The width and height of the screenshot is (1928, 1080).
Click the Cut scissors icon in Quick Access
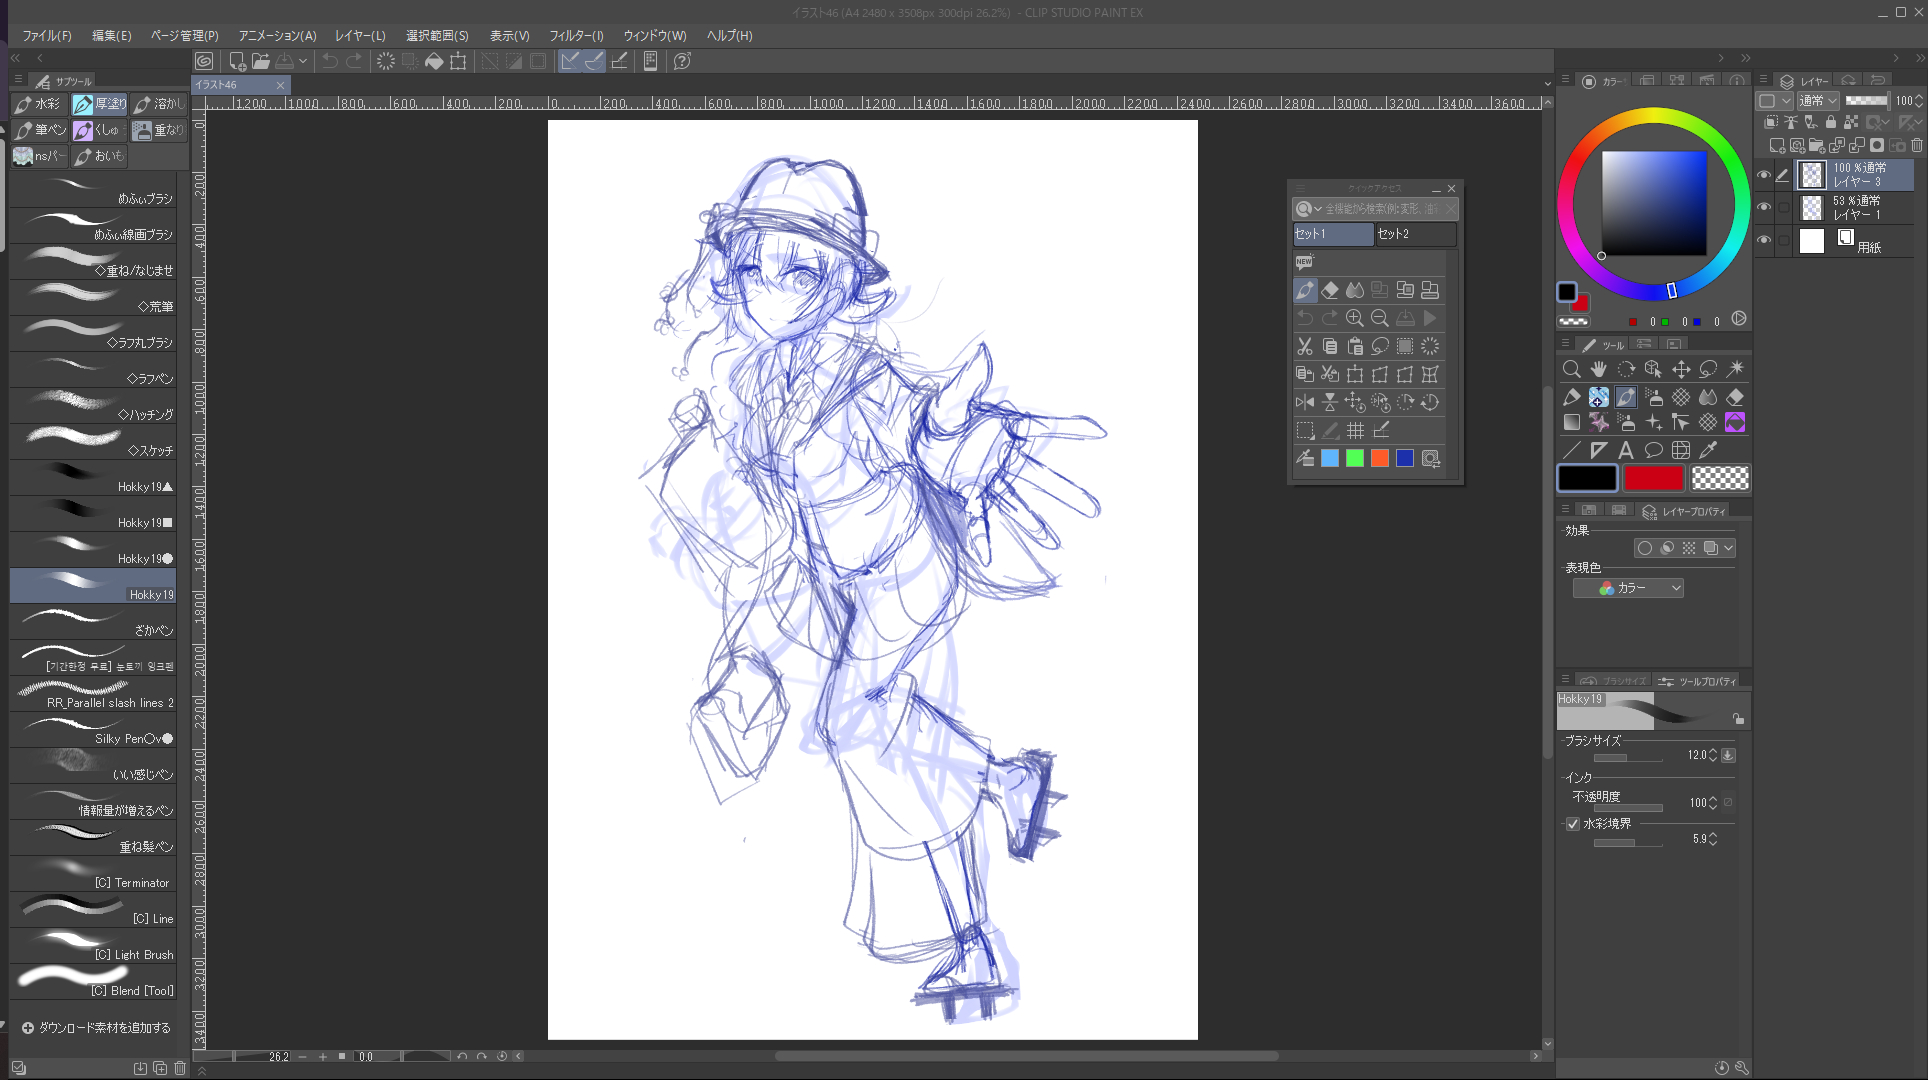click(x=1305, y=346)
